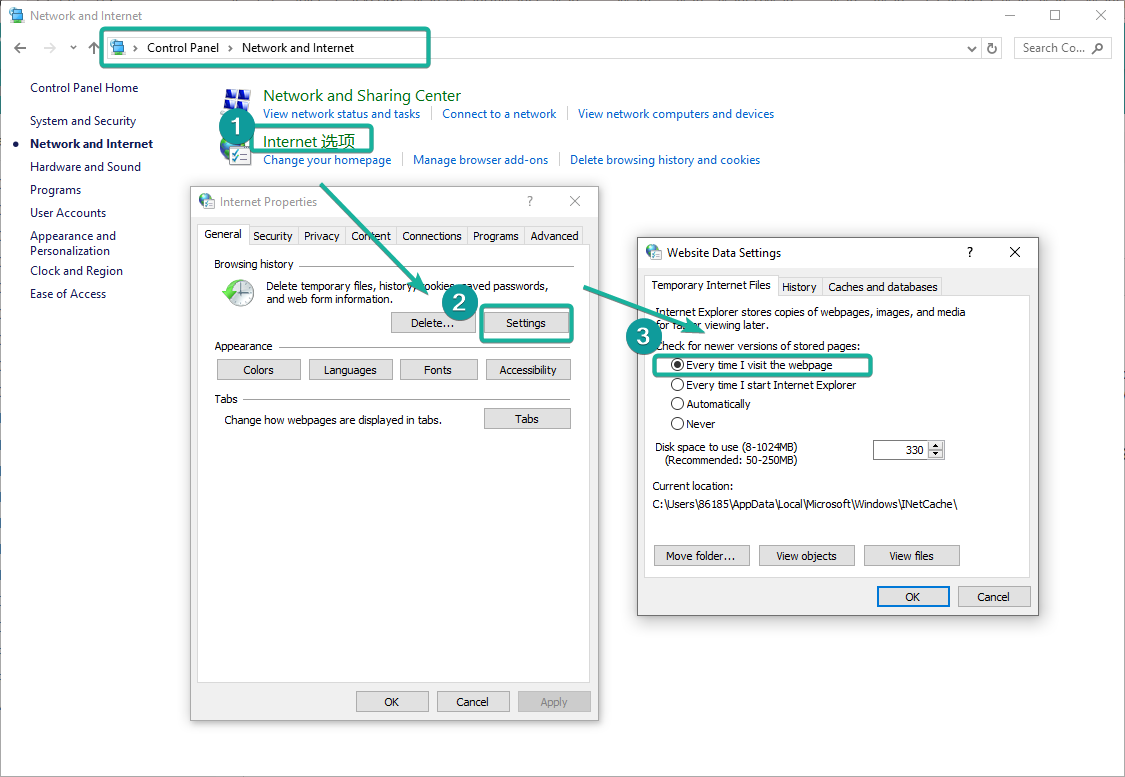Open Hardware and Sound category
Screen dimensions: 1125x777
85,167
